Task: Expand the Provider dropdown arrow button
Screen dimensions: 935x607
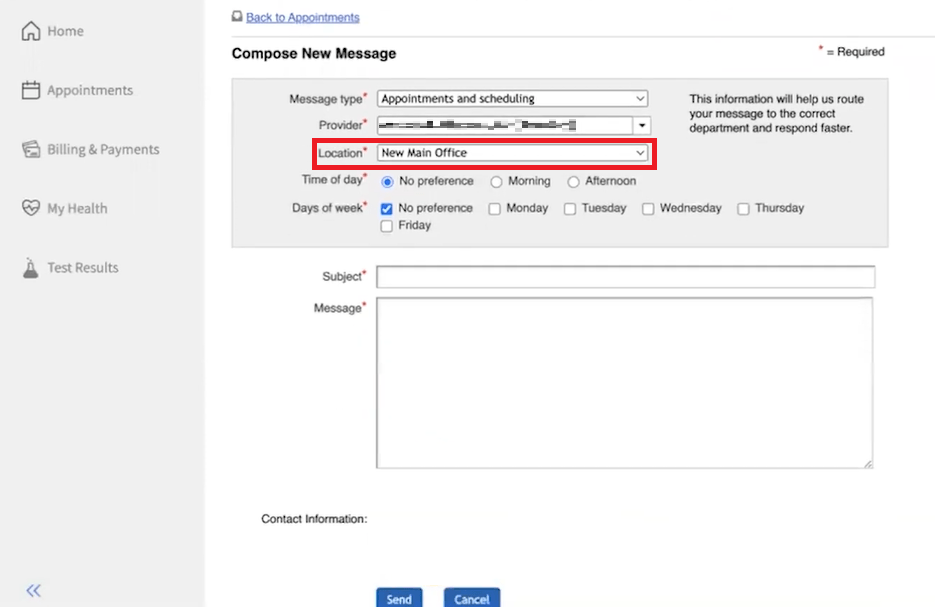Action: click(642, 125)
